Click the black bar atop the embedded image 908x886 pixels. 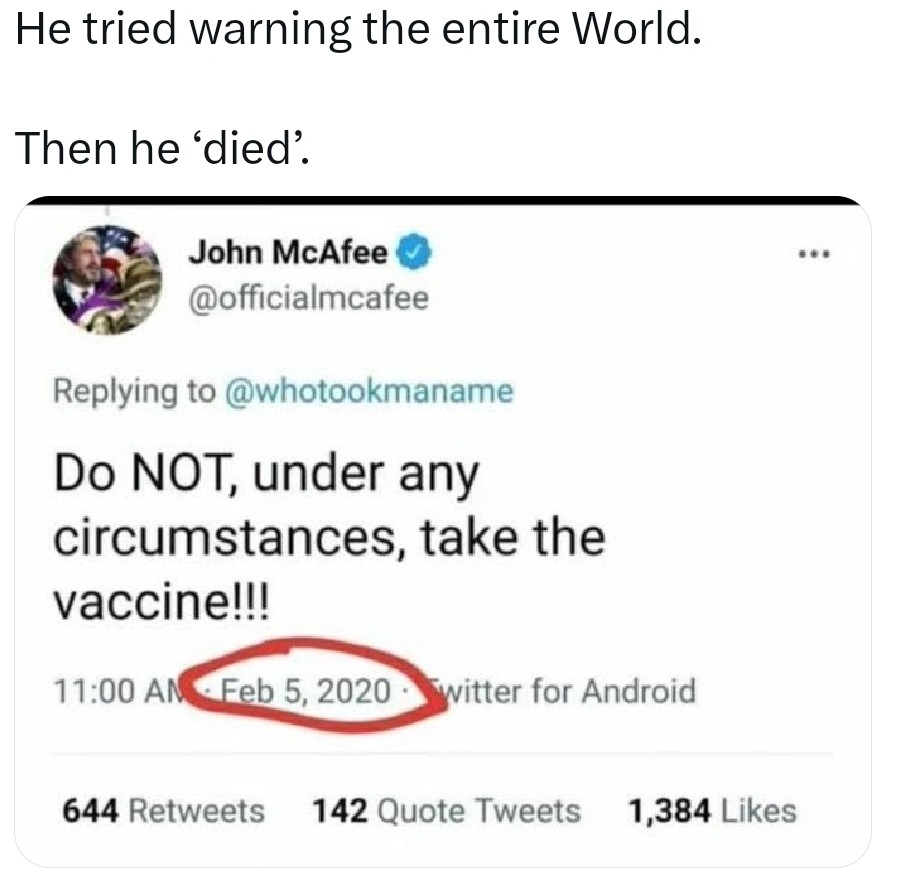[x=442, y=201]
